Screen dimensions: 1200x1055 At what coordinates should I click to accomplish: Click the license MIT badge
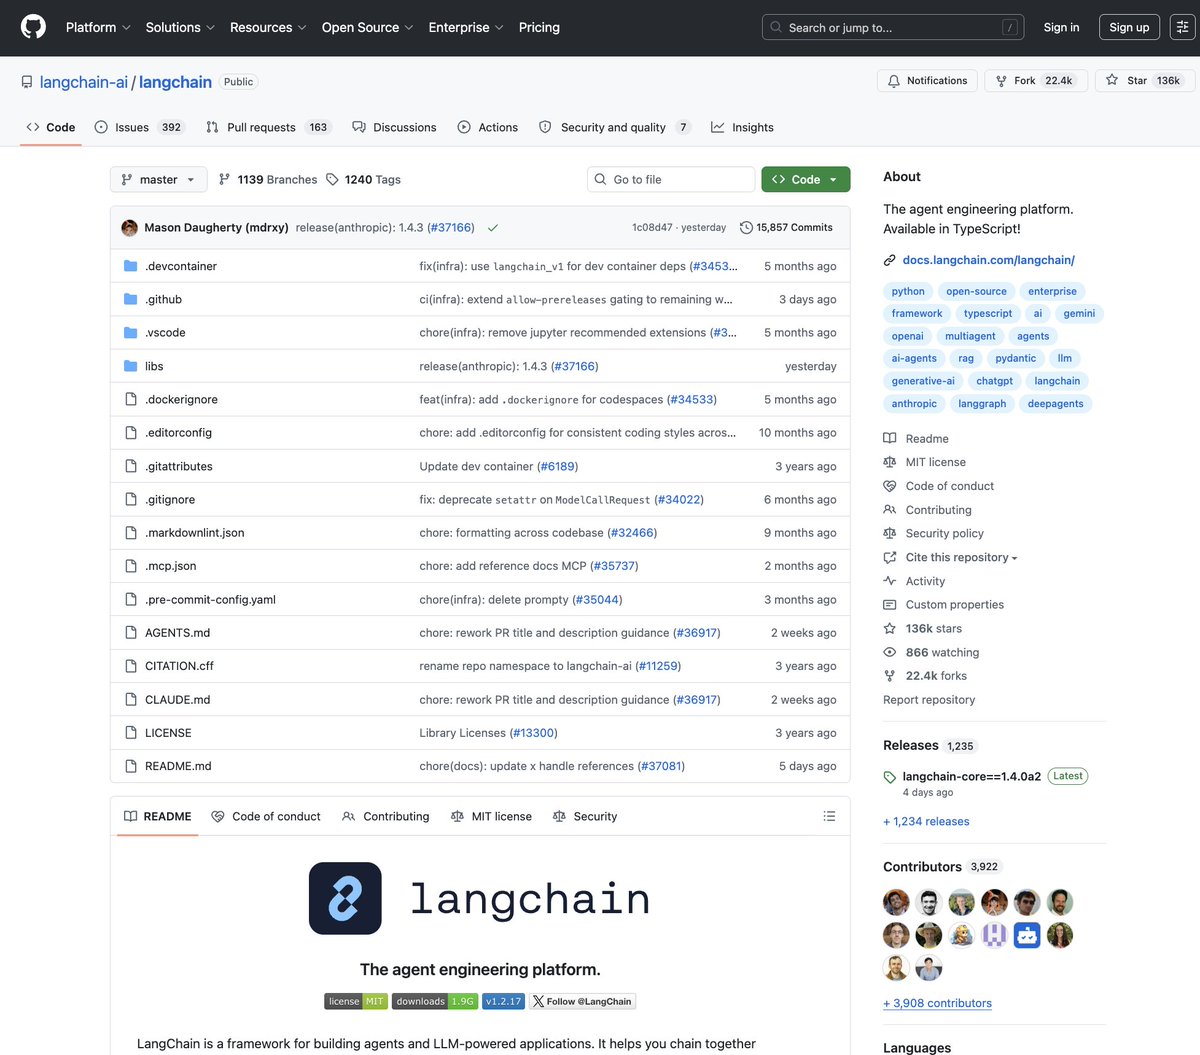356,1001
